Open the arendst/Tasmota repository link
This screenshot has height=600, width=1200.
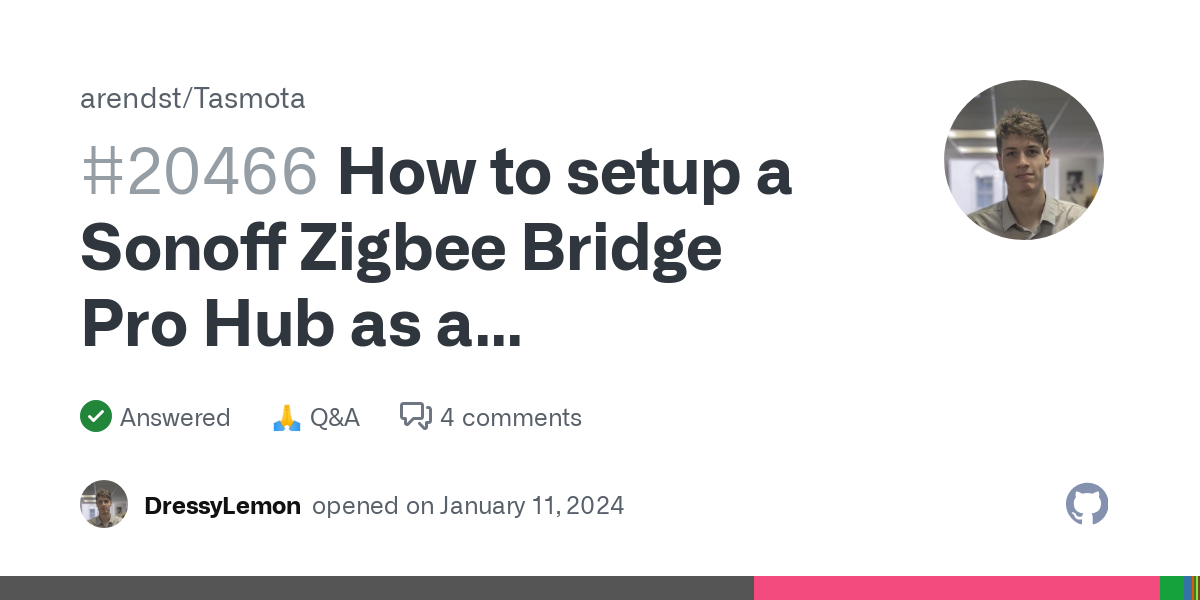(193, 98)
